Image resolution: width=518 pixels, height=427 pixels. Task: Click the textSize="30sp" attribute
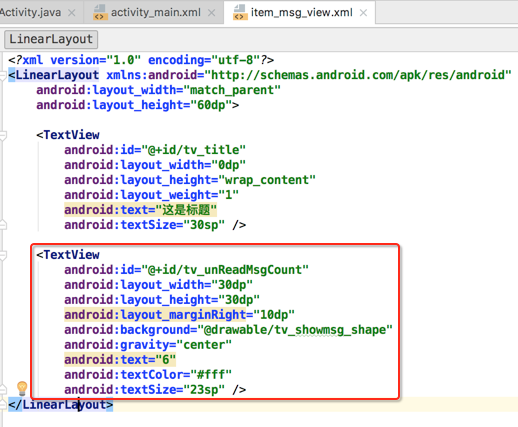pyautogui.click(x=144, y=225)
